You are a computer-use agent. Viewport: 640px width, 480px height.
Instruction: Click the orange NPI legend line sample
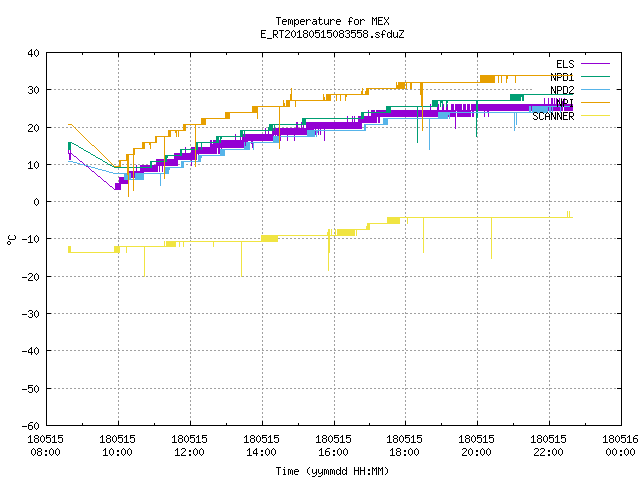pyautogui.click(x=595, y=102)
